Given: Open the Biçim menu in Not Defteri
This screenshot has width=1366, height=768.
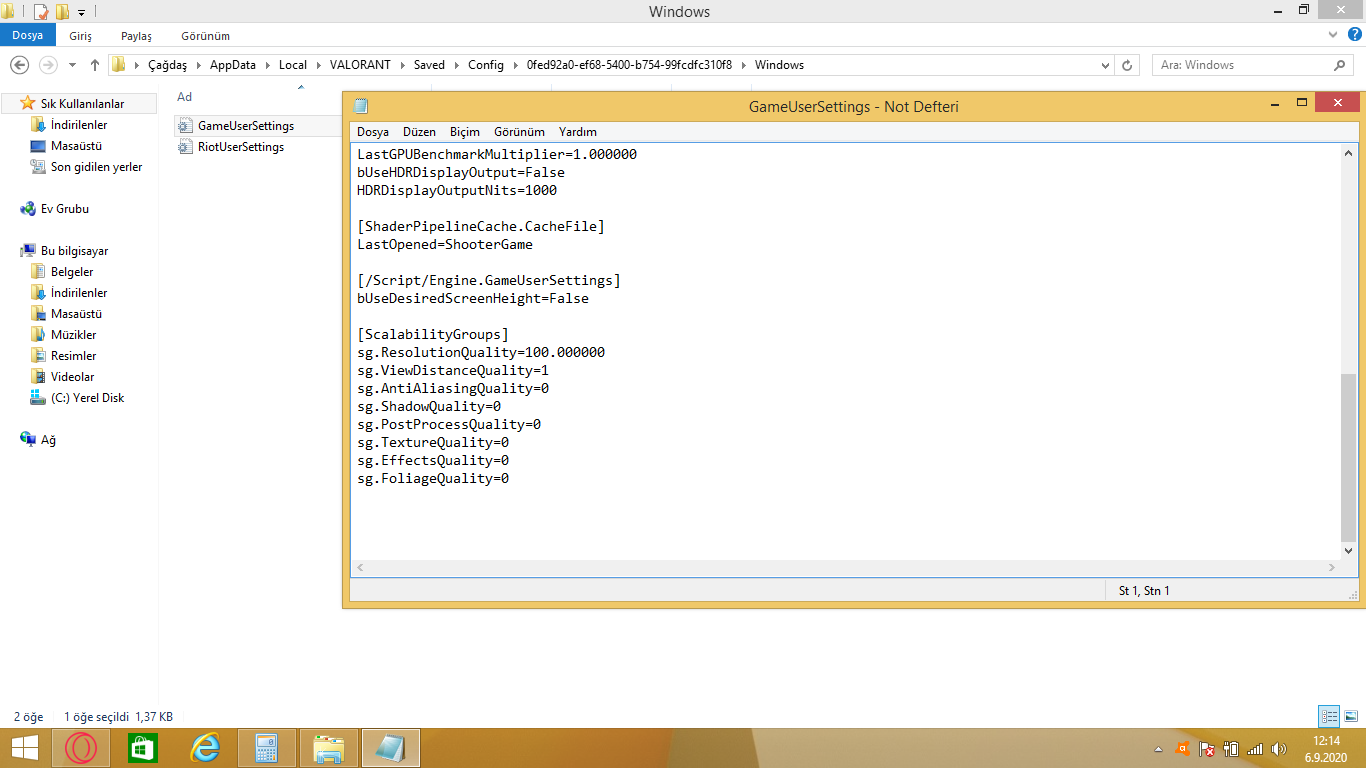Looking at the screenshot, I should tap(465, 132).
